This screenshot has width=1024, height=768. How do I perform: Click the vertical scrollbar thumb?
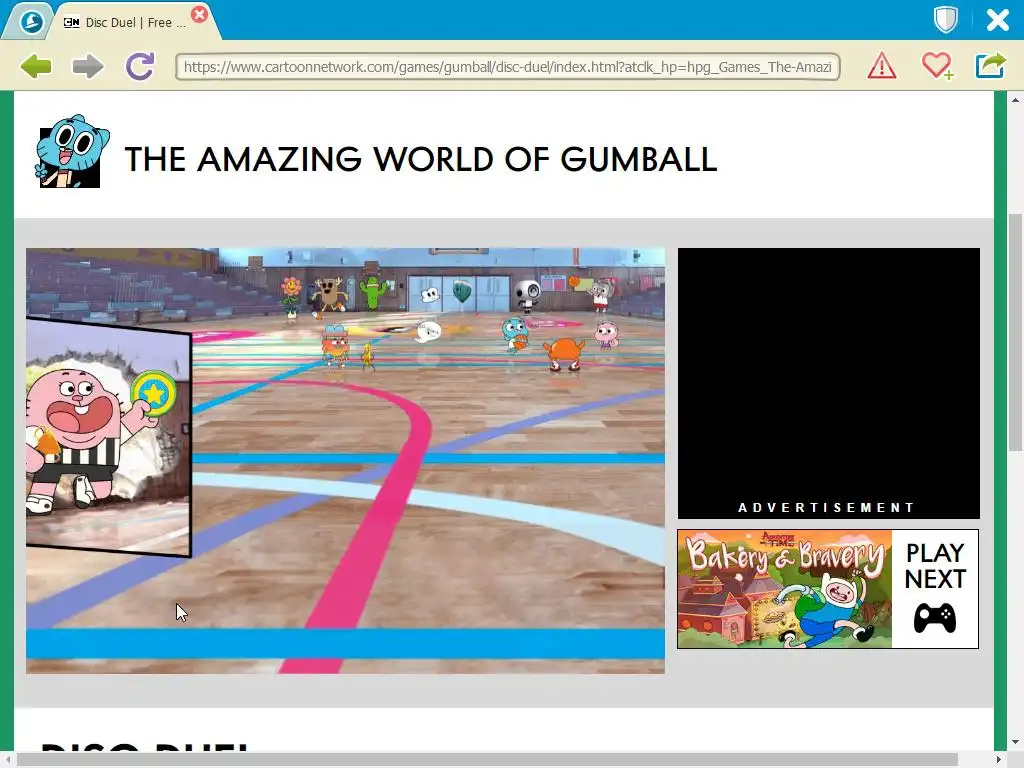tap(1015, 332)
